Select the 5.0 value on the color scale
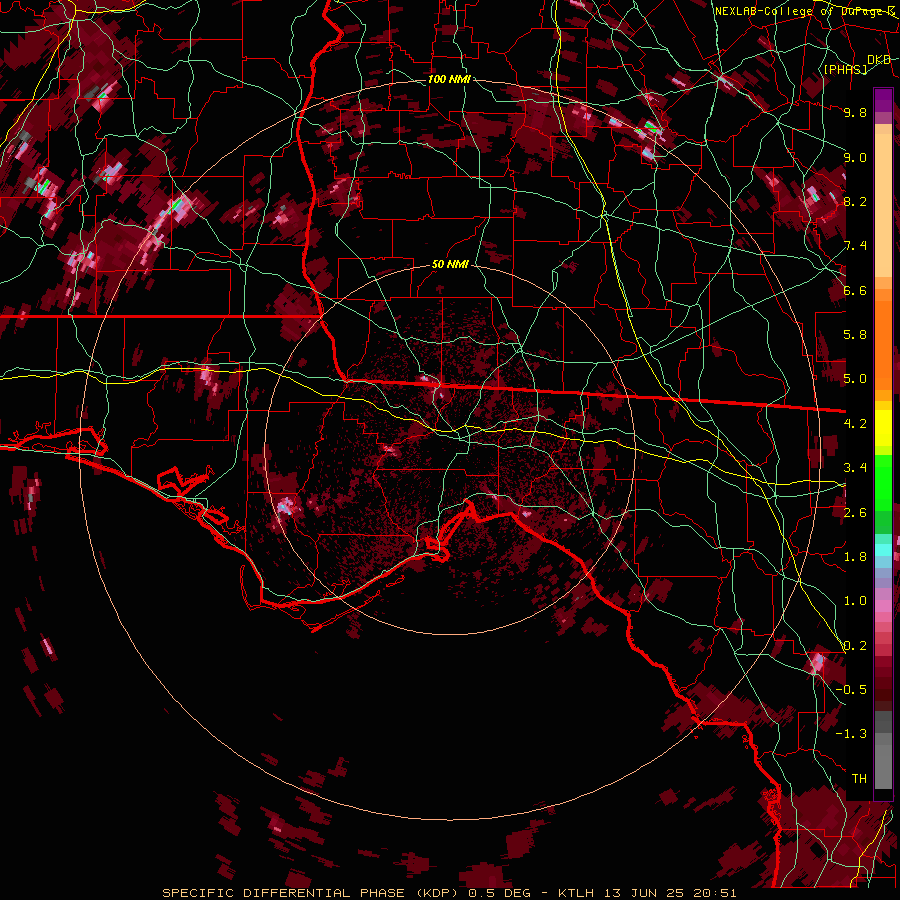The width and height of the screenshot is (900, 900). point(855,379)
